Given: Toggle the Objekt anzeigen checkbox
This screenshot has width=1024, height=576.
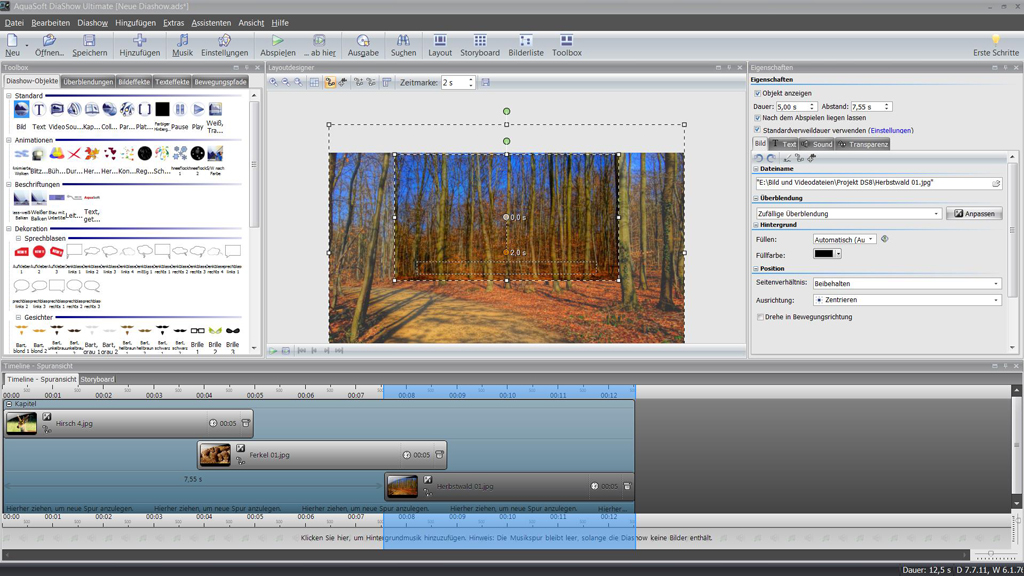Looking at the screenshot, I should click(758, 93).
